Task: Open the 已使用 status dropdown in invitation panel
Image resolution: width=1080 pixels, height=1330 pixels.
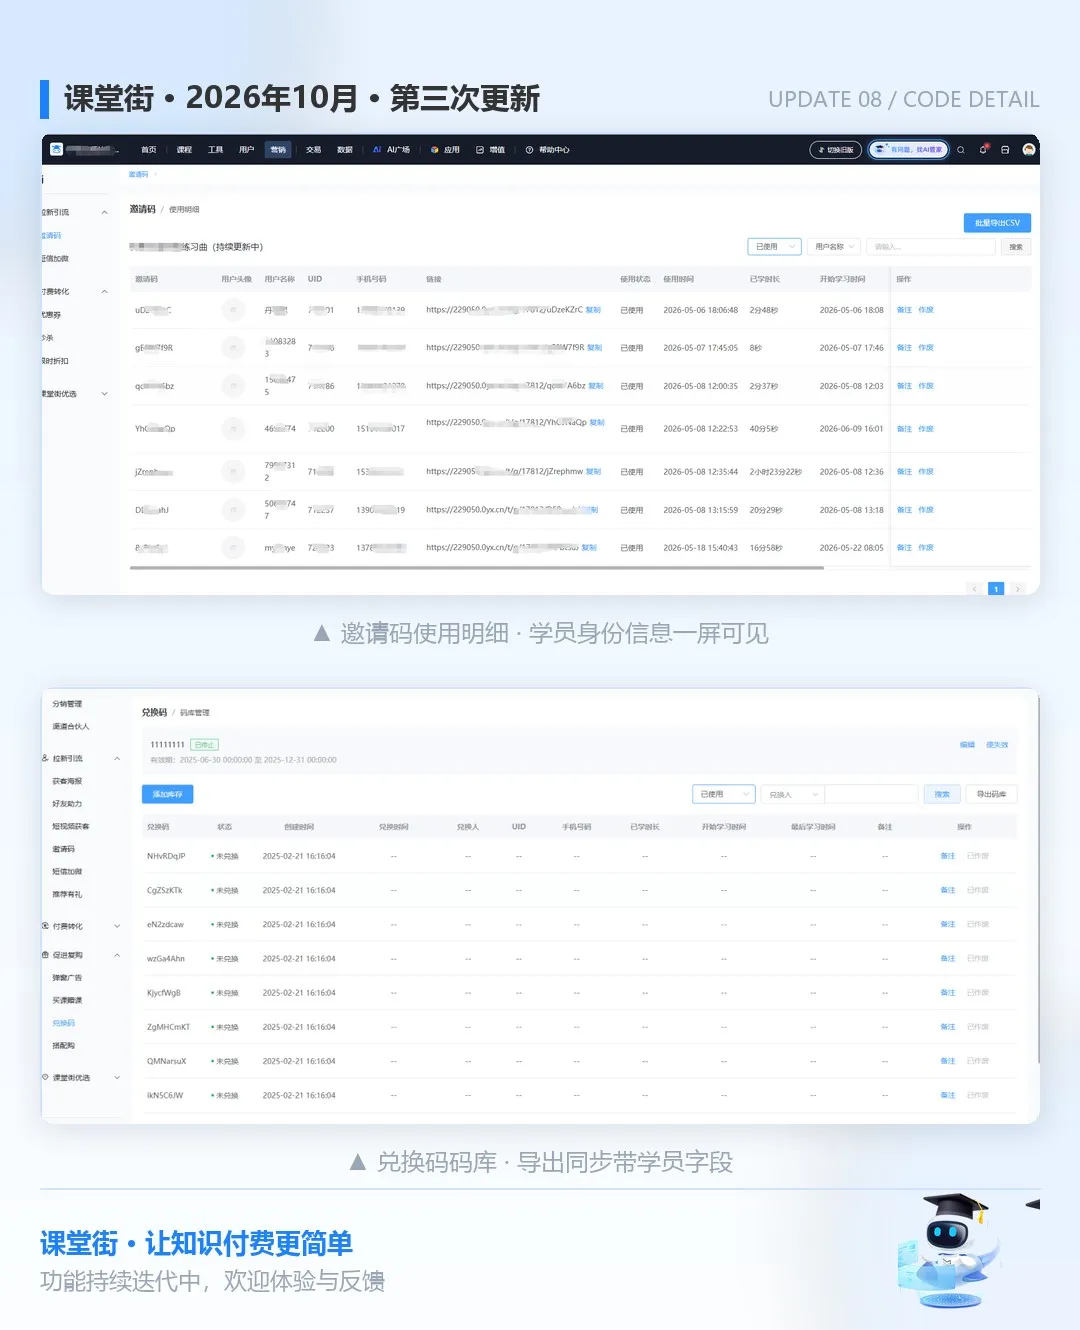Action: coord(775,247)
